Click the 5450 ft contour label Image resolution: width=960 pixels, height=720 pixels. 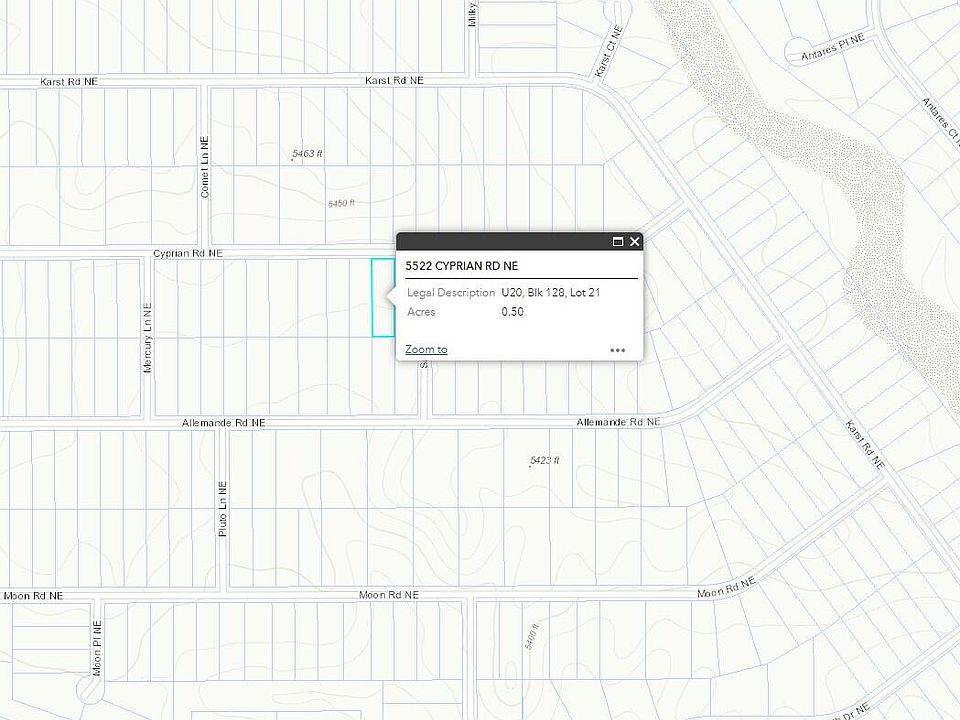point(341,203)
